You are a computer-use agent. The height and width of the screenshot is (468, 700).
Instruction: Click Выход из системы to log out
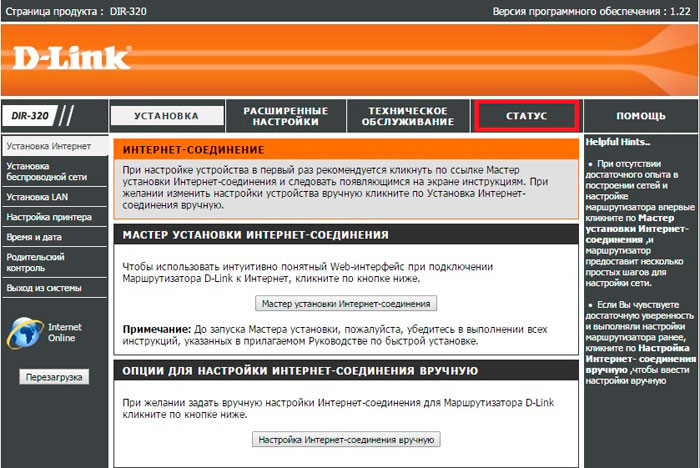pyautogui.click(x=54, y=288)
